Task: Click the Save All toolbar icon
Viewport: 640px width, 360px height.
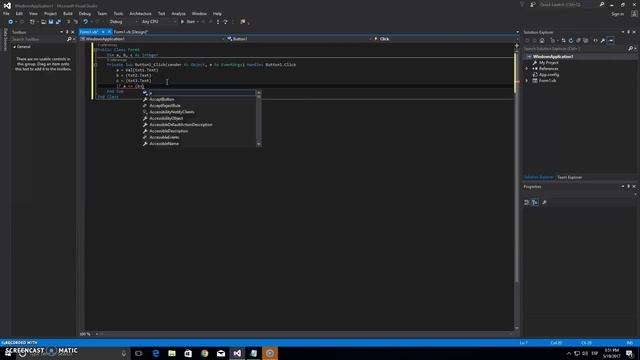Action: click(x=58, y=22)
